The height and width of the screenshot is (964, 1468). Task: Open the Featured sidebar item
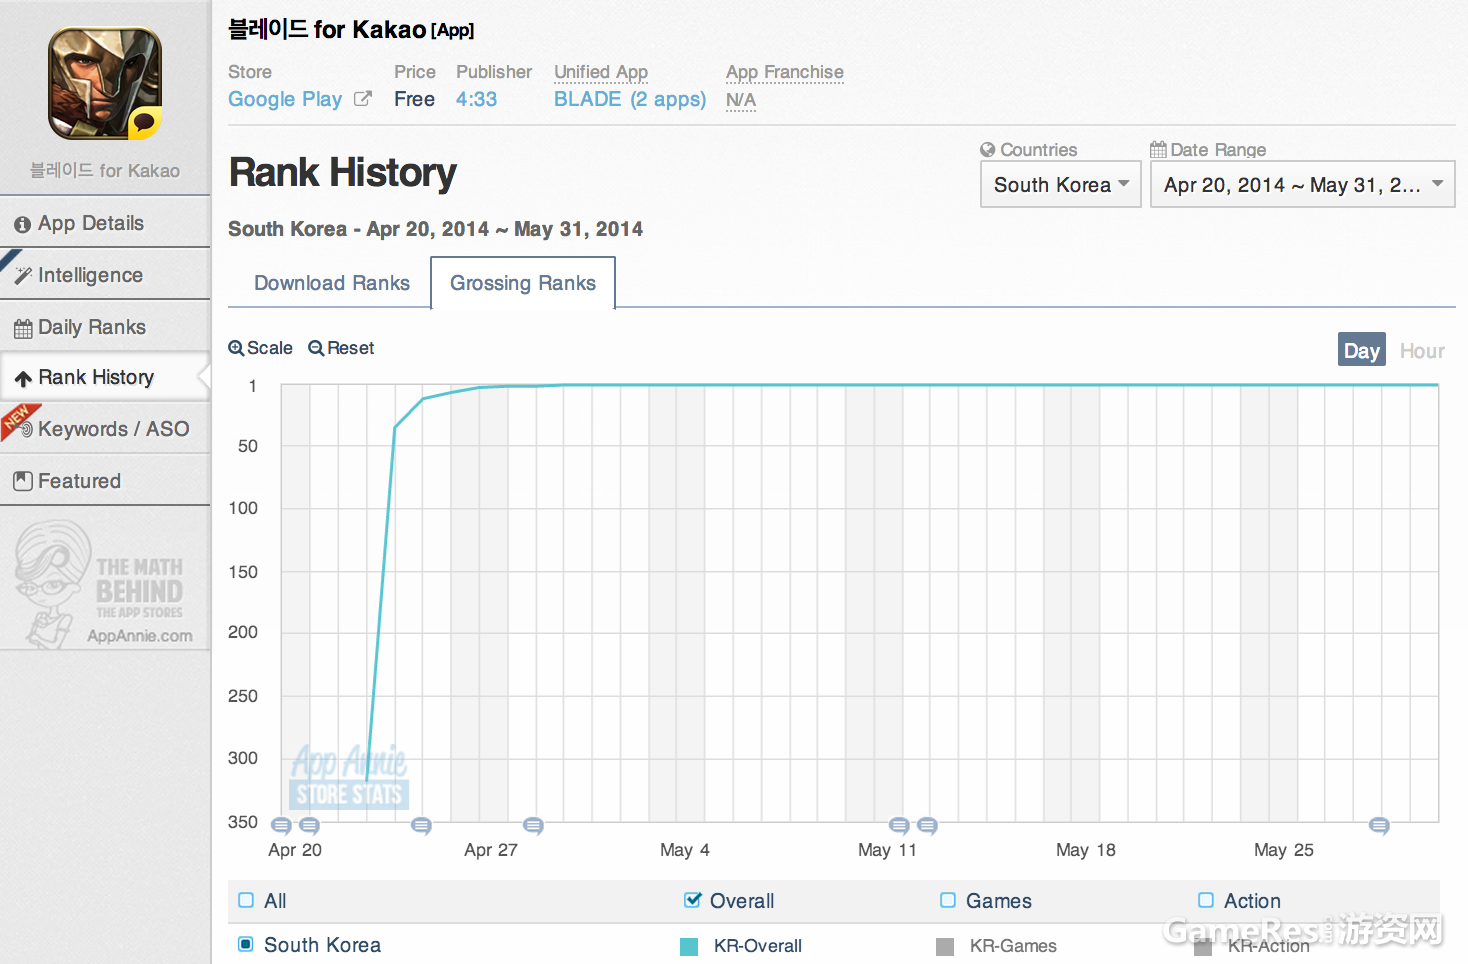[x=105, y=481]
